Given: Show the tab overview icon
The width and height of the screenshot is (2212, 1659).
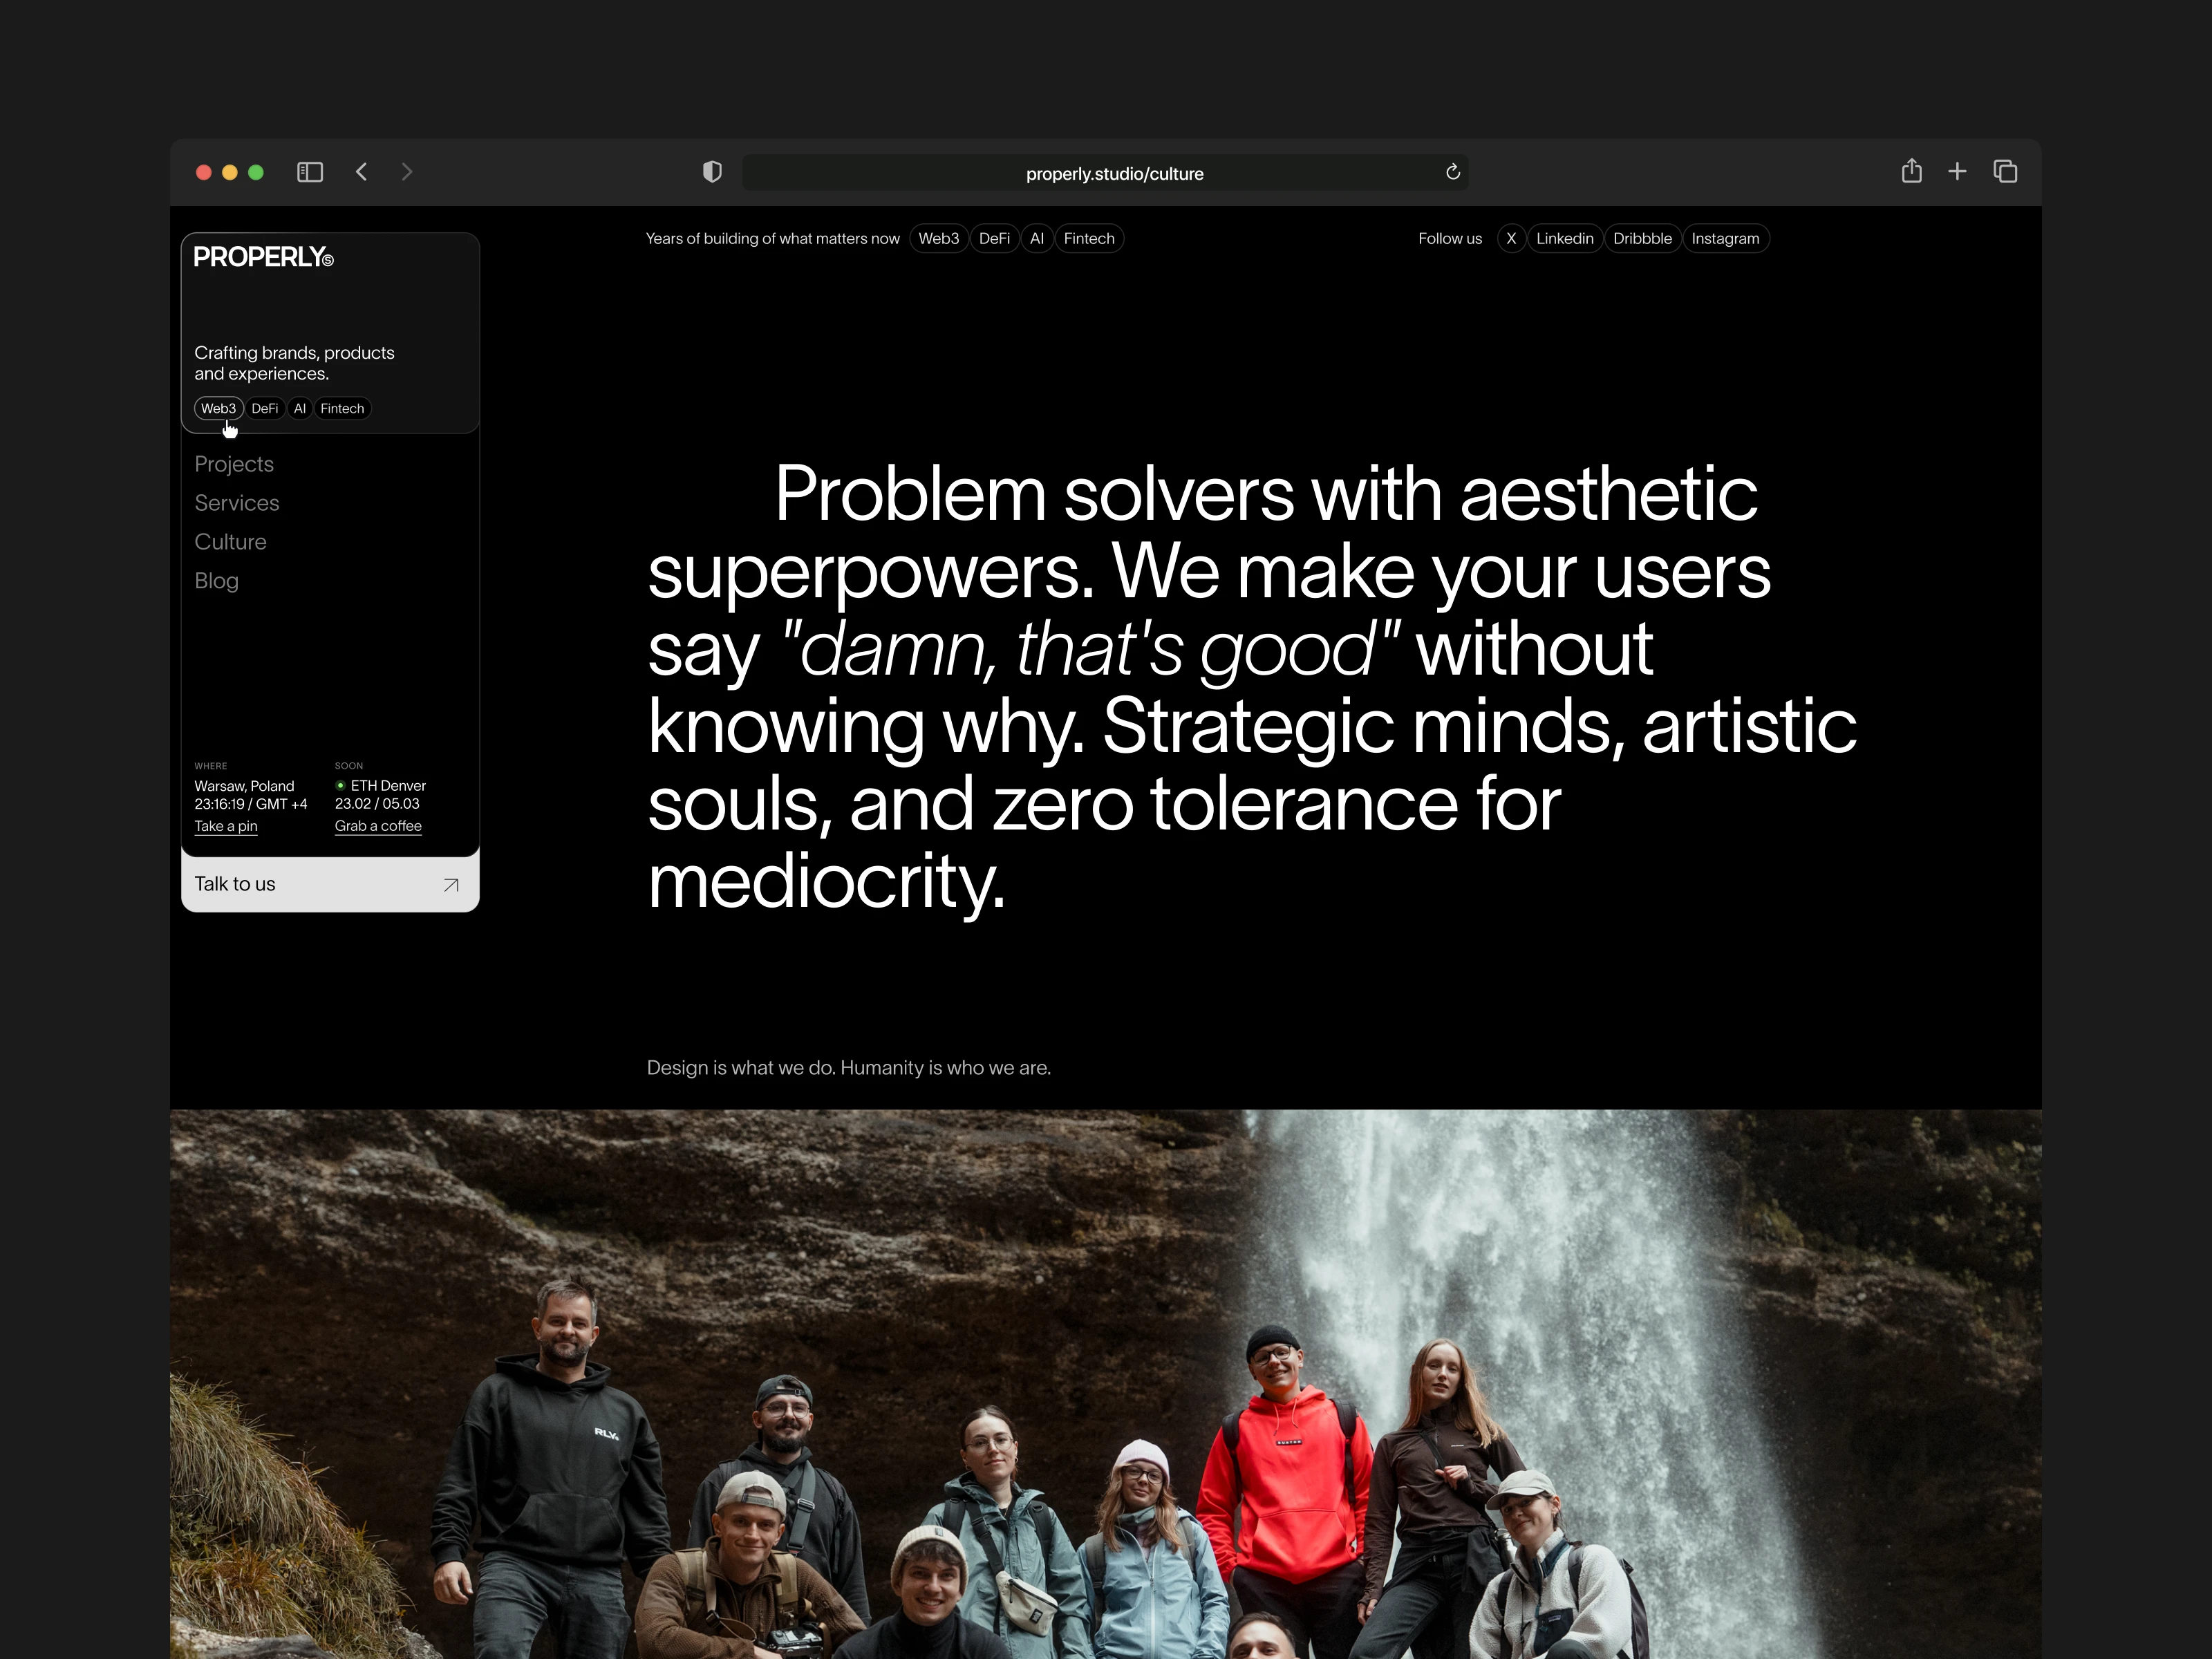Looking at the screenshot, I should (2005, 172).
